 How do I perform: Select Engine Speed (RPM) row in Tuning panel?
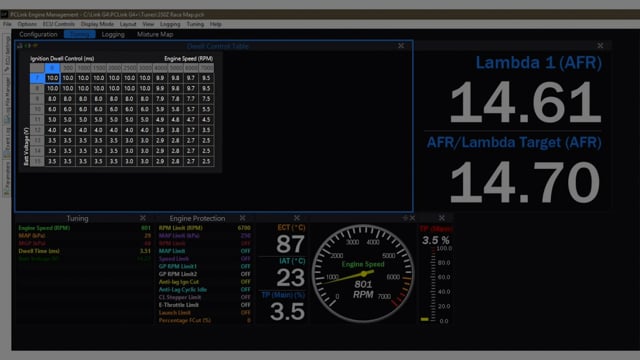84,228
